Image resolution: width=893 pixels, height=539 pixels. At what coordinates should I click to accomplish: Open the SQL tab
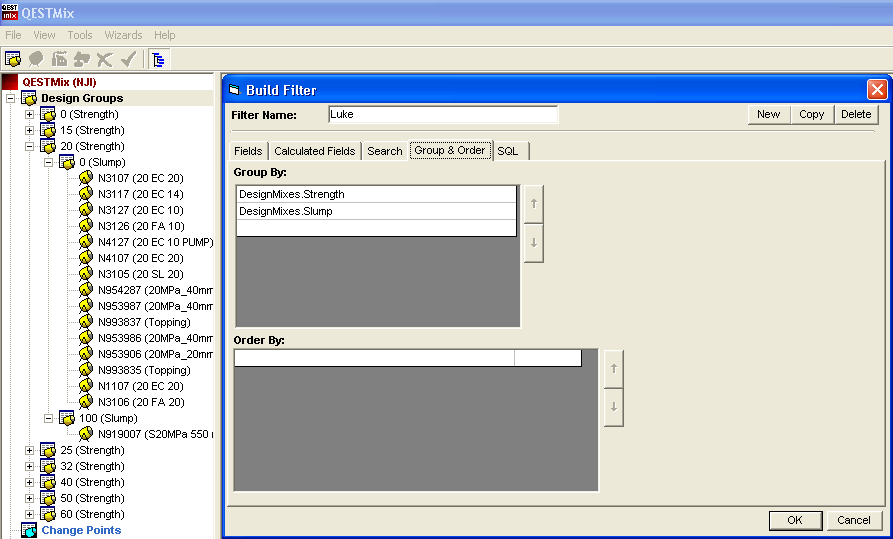508,151
